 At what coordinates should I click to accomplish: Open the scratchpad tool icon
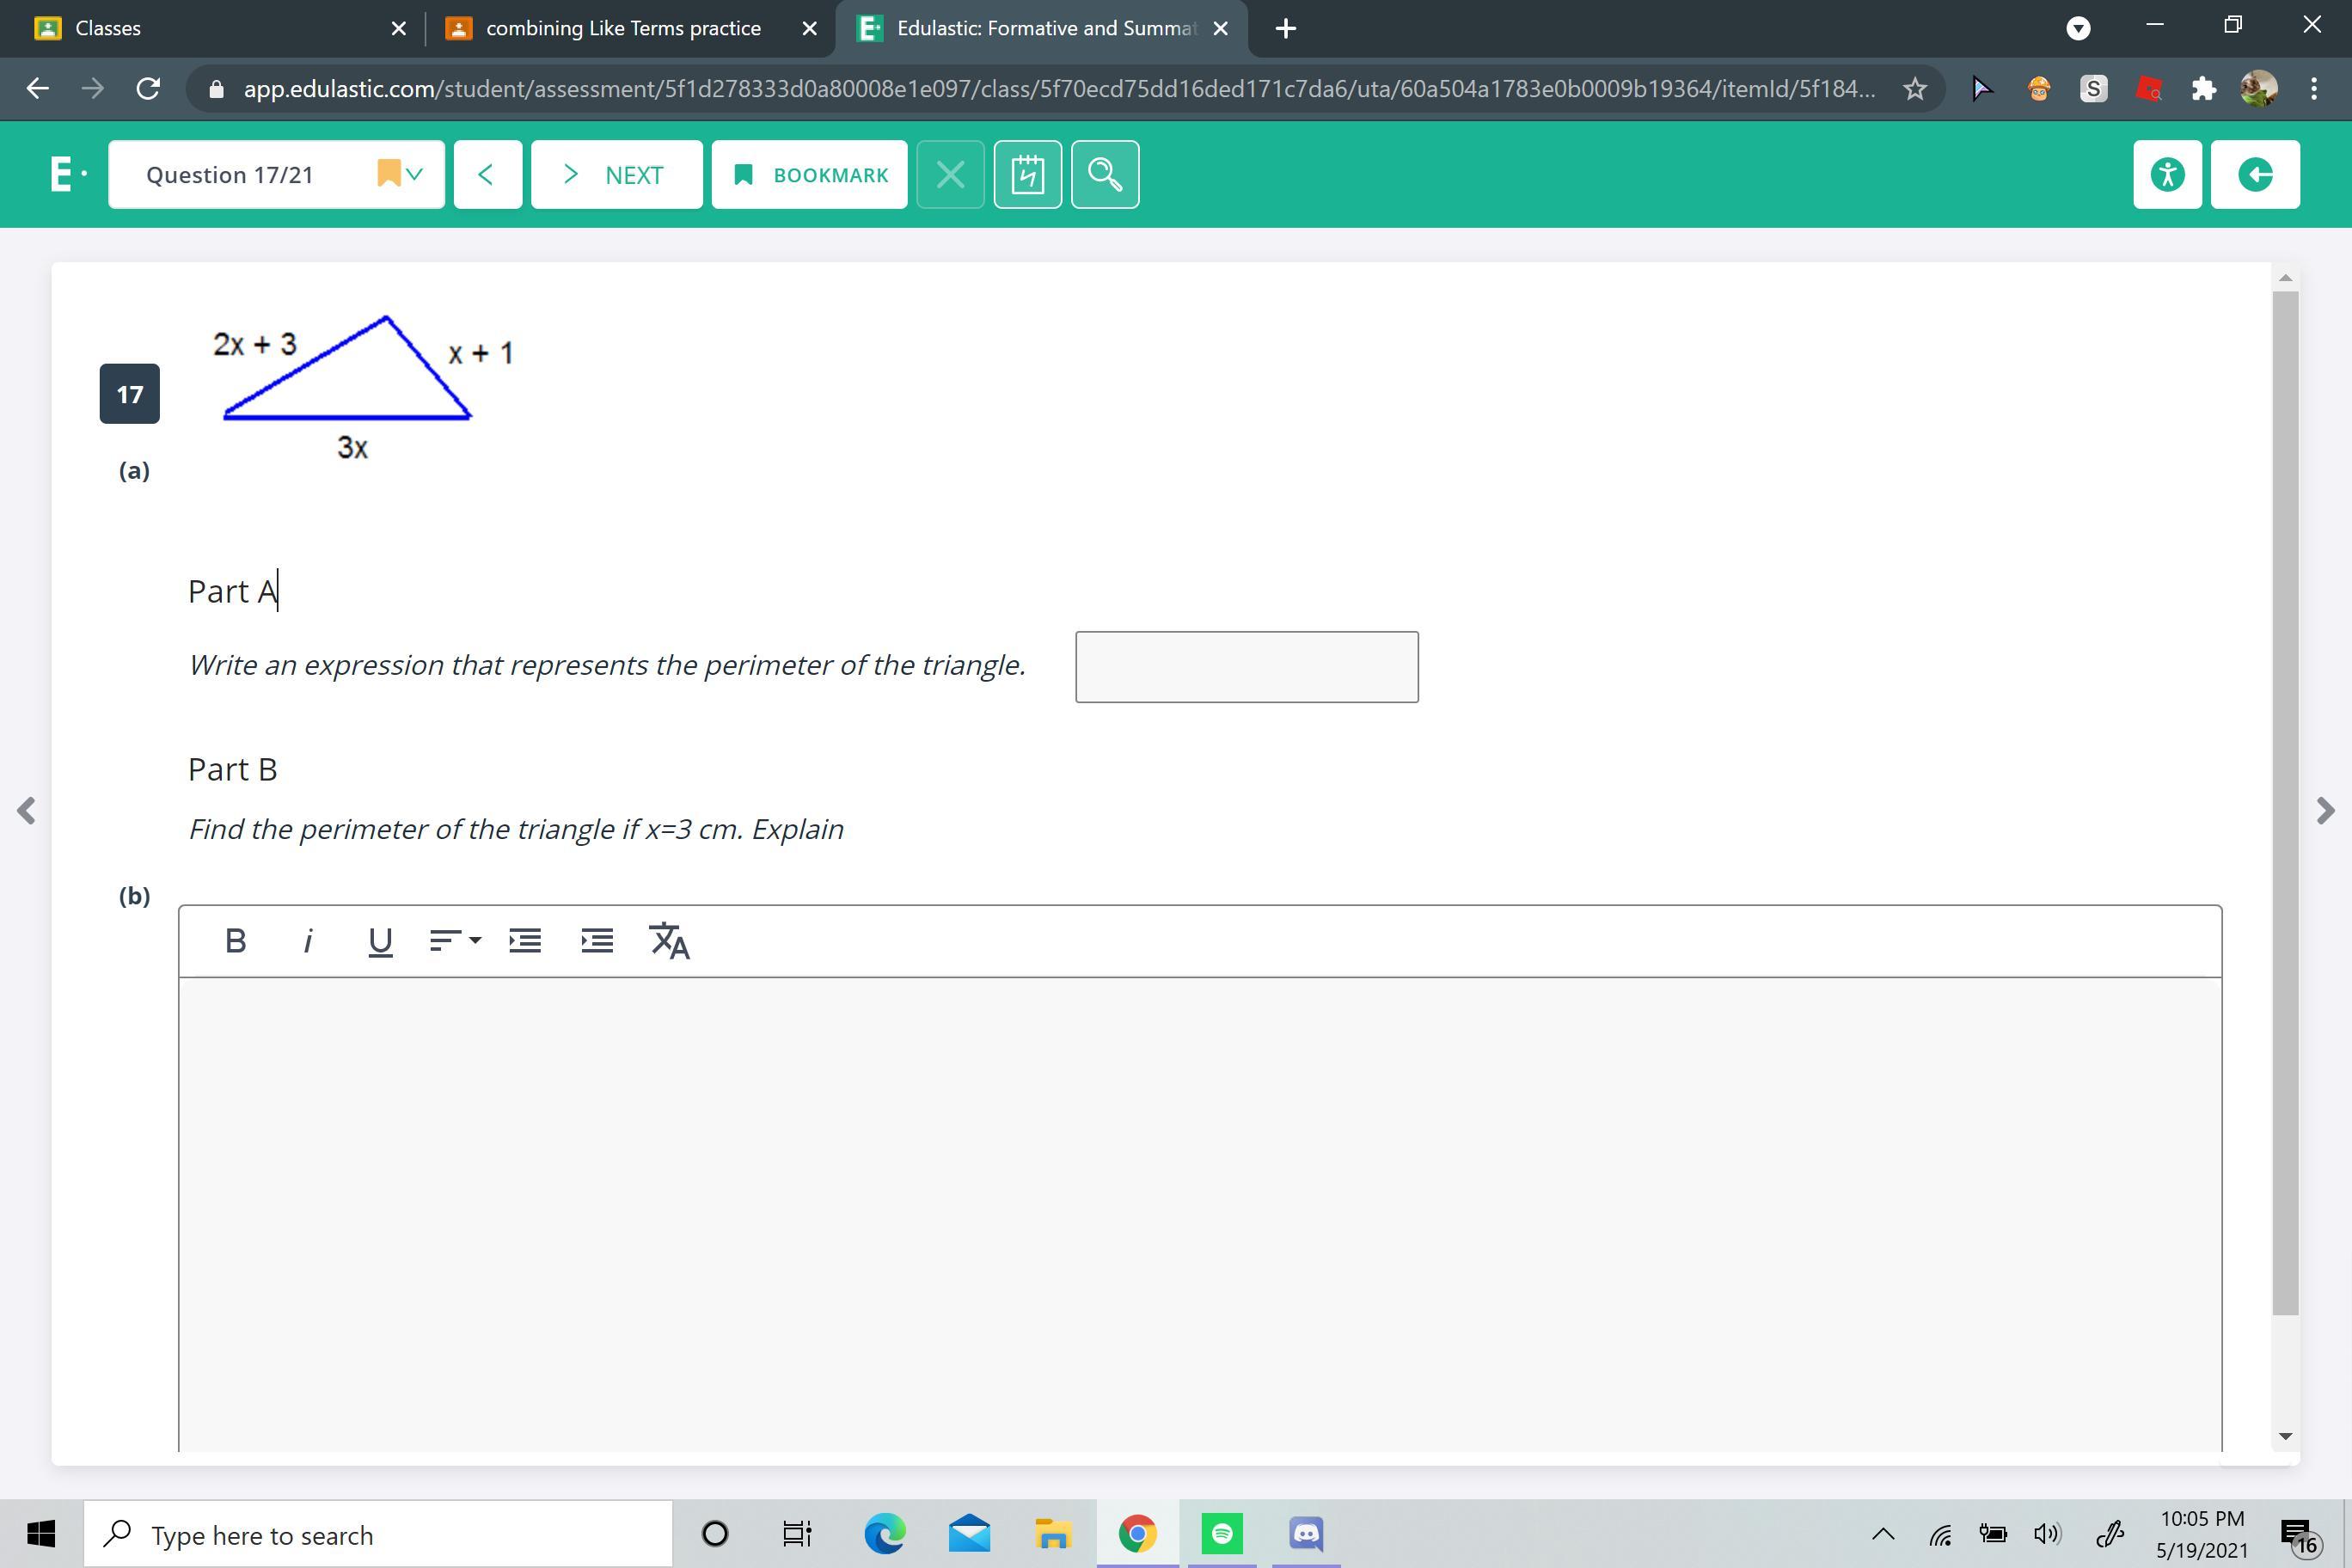[x=1027, y=175]
